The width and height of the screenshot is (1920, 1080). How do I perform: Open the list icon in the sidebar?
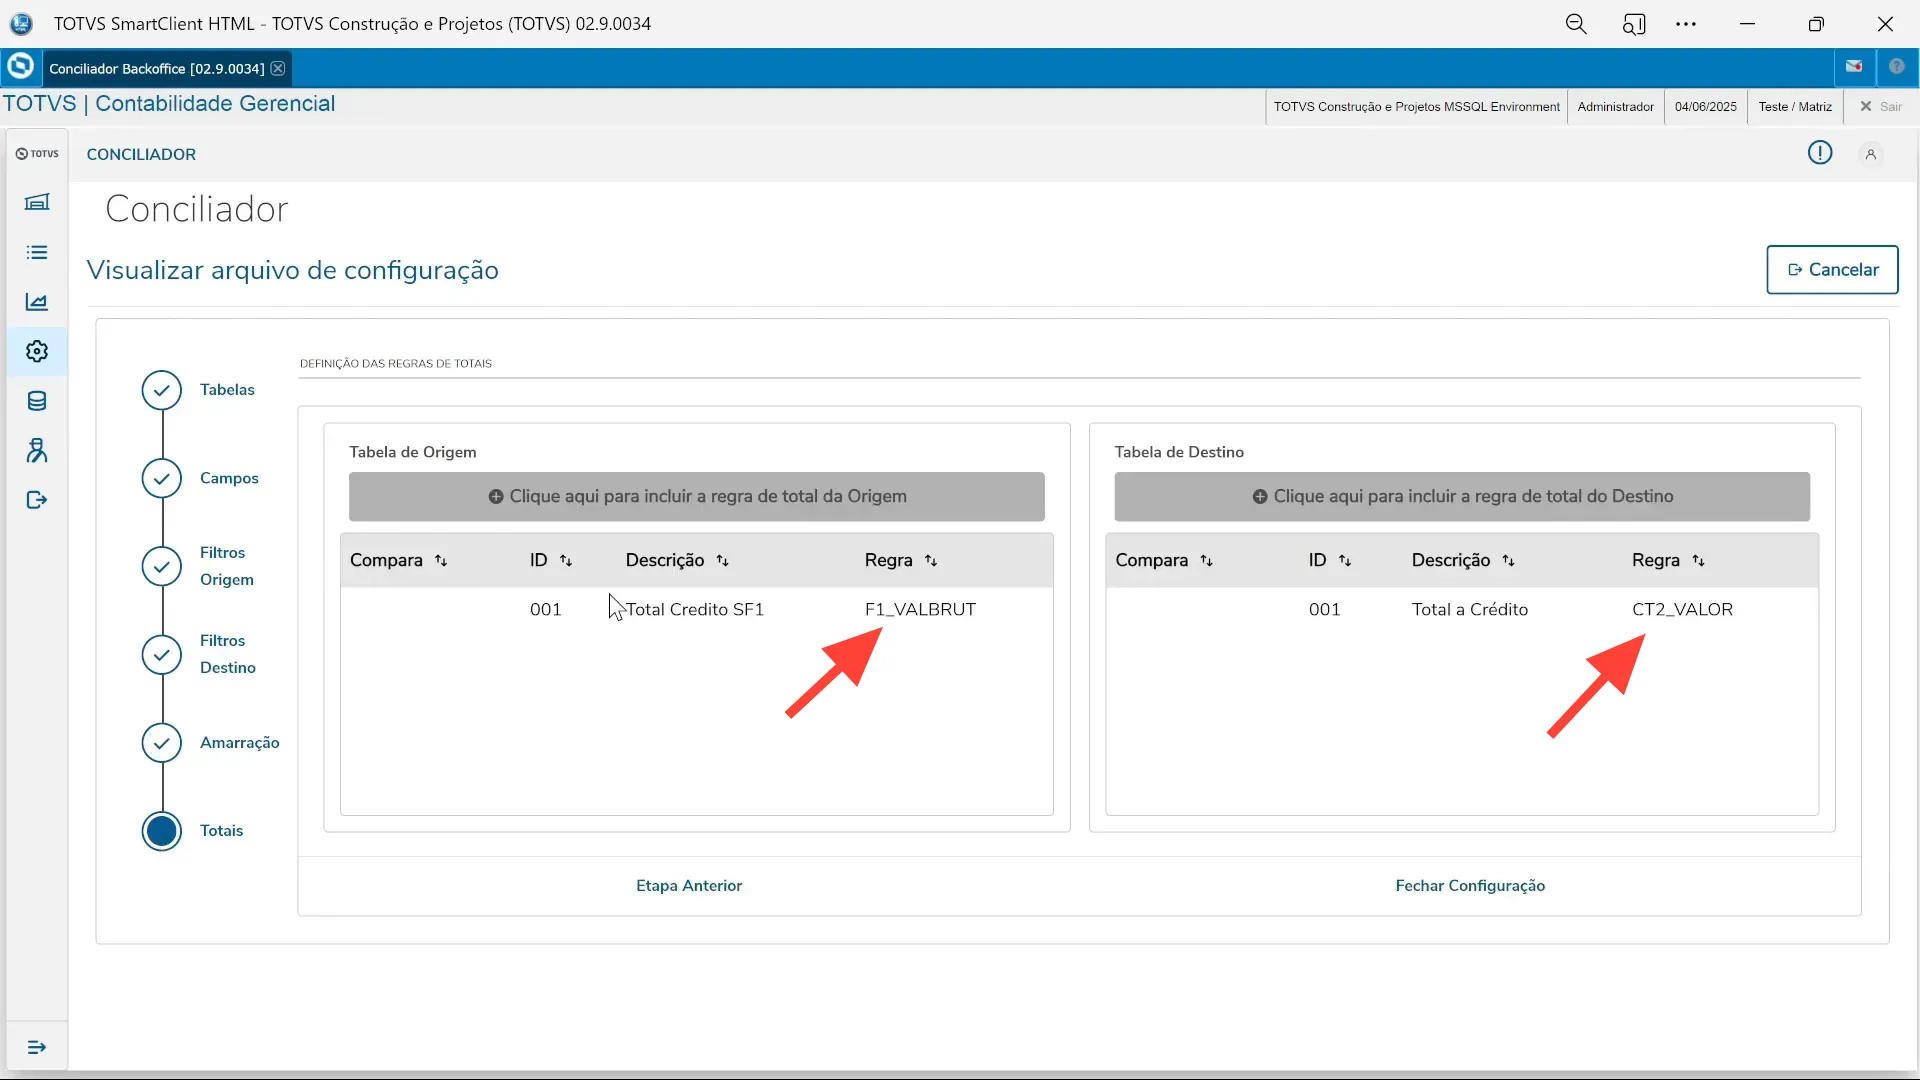(x=37, y=252)
